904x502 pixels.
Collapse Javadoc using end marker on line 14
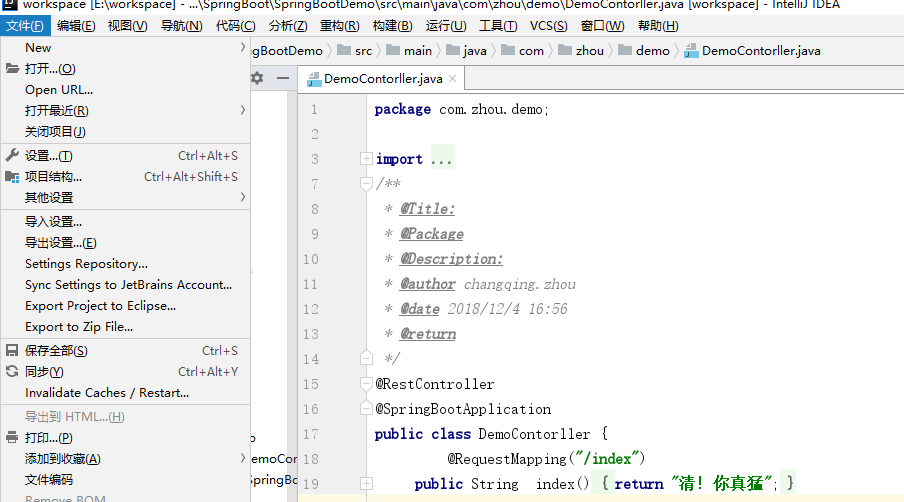(x=366, y=358)
